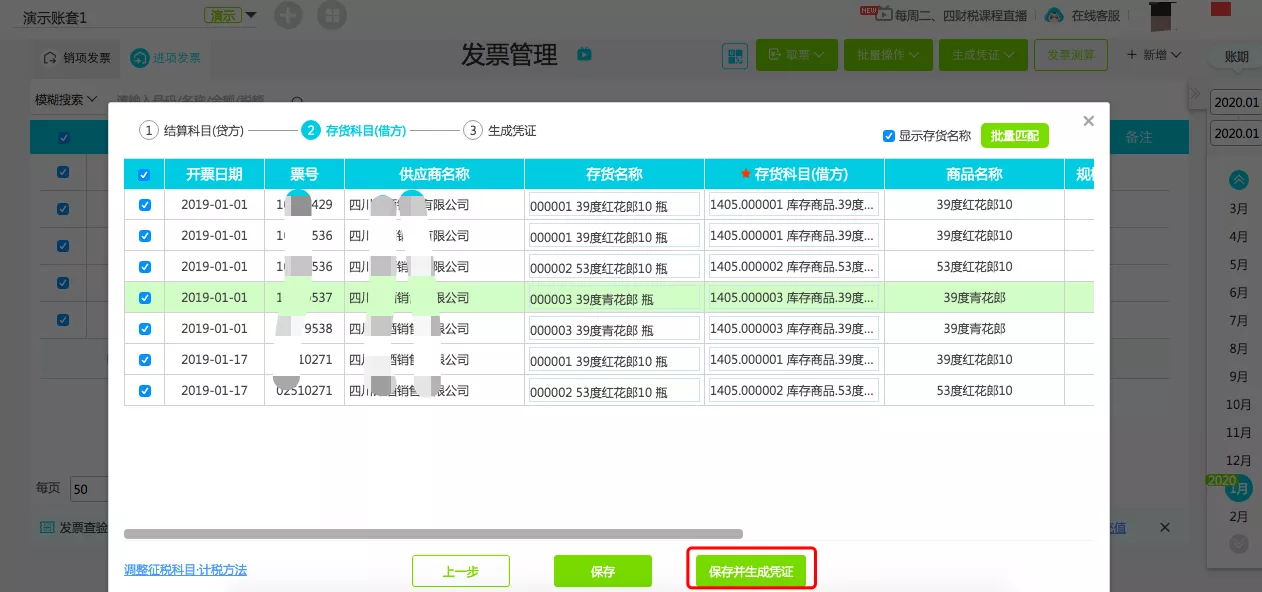Click the up chevron in month list

point(1239,180)
